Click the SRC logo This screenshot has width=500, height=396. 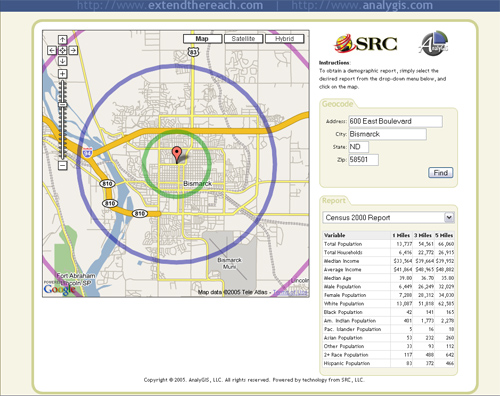(x=366, y=43)
